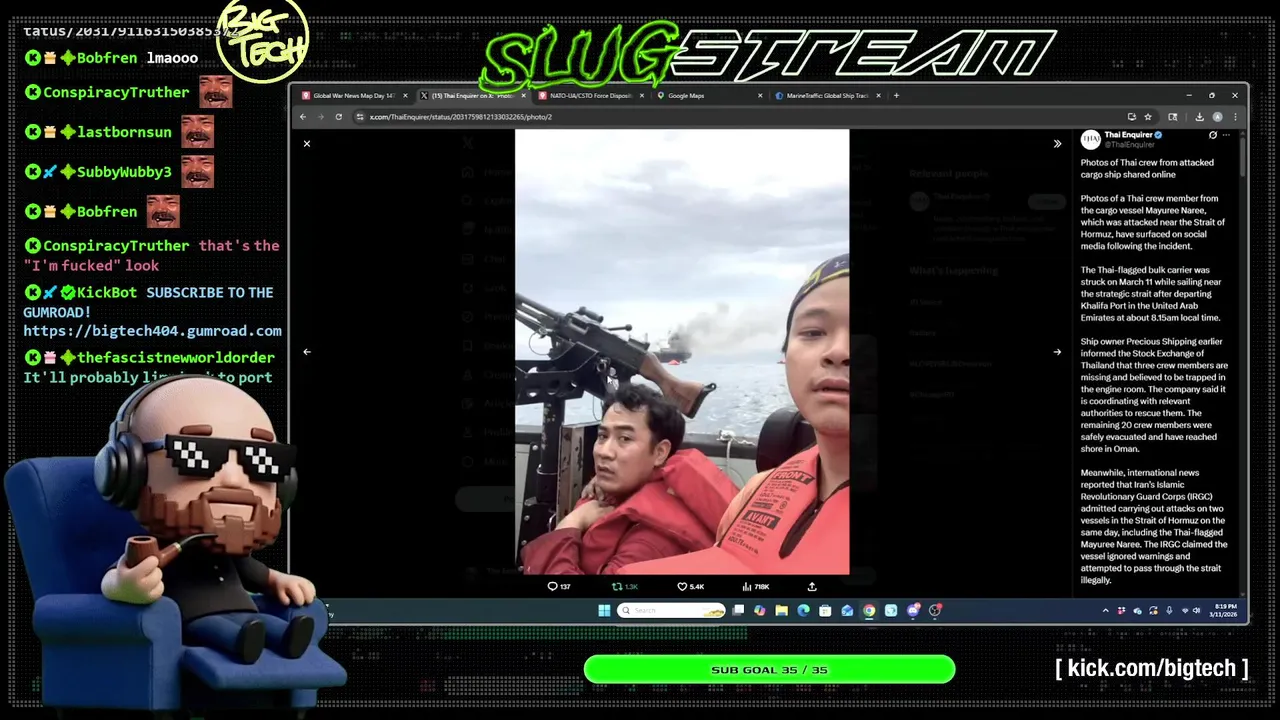Open Task View on the taskbar
1280x720 pixels.
click(x=738, y=610)
